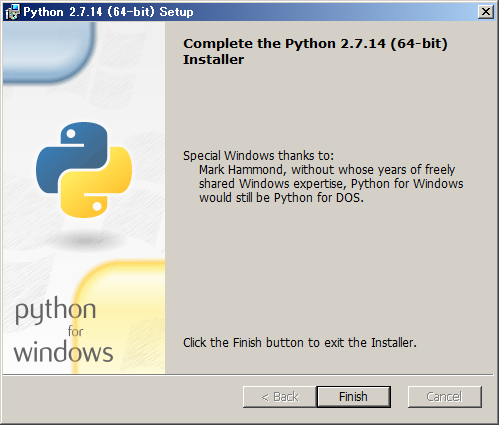The image size is (499, 425).
Task: Close the setup window with the X
Action: click(x=486, y=12)
